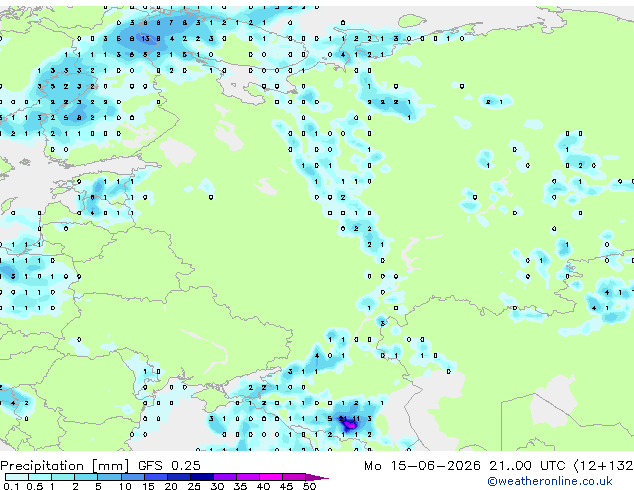The height and width of the screenshot is (490, 634).
Task: Click the '11' precipitation value on map
Action: 356,419
